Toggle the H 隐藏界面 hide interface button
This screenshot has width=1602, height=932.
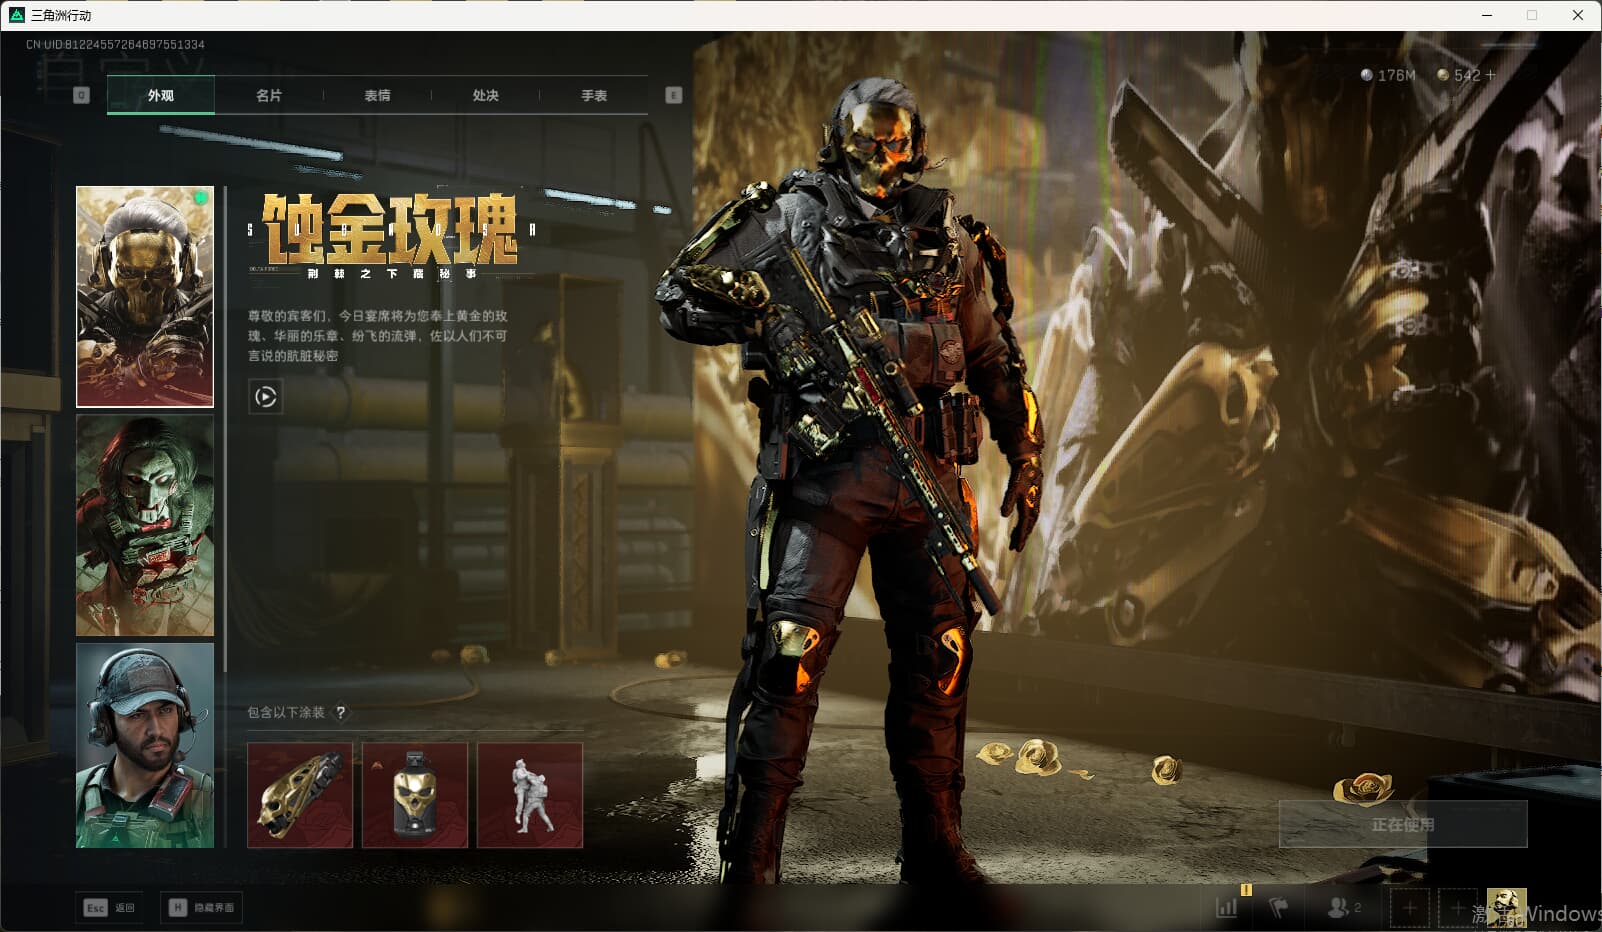click(201, 907)
